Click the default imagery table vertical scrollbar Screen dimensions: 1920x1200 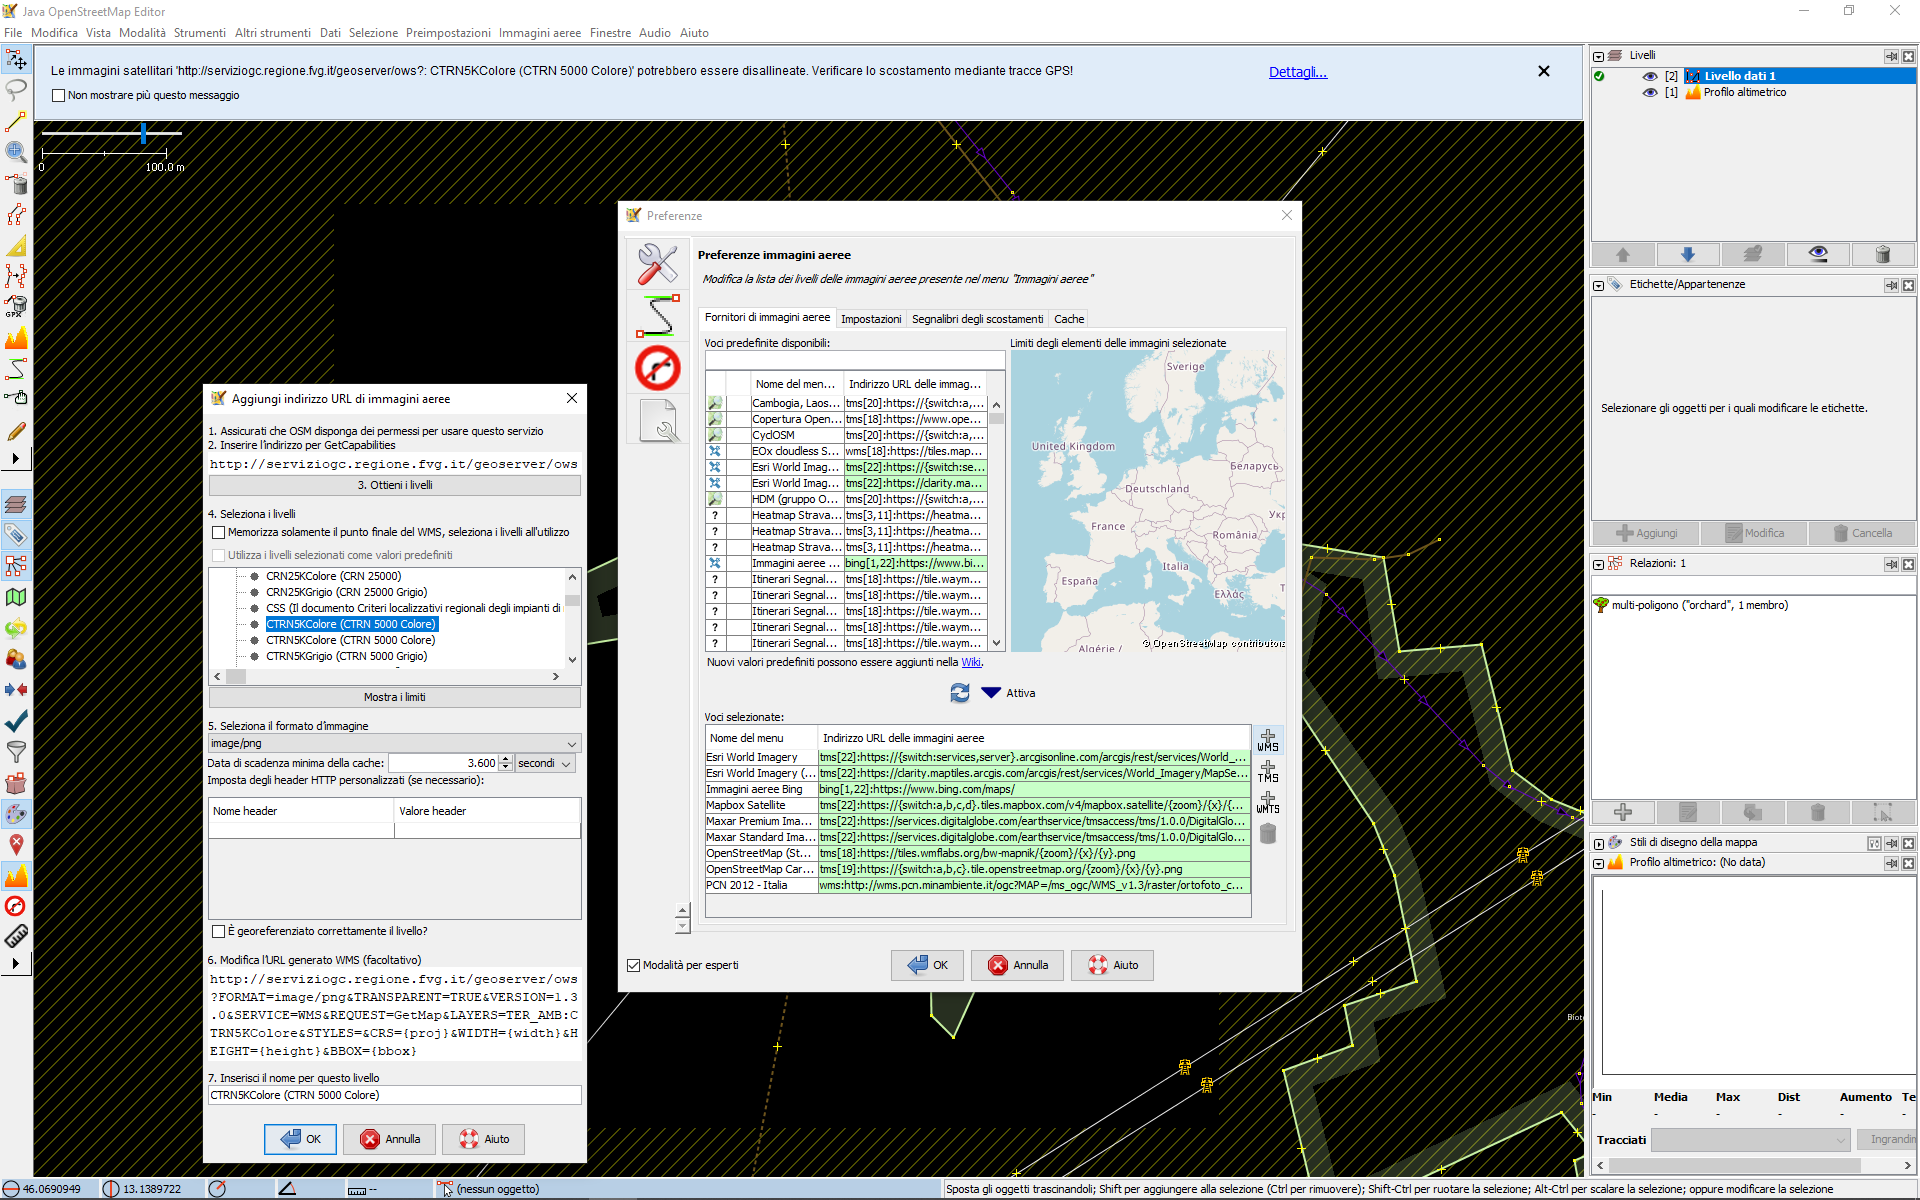[996, 524]
